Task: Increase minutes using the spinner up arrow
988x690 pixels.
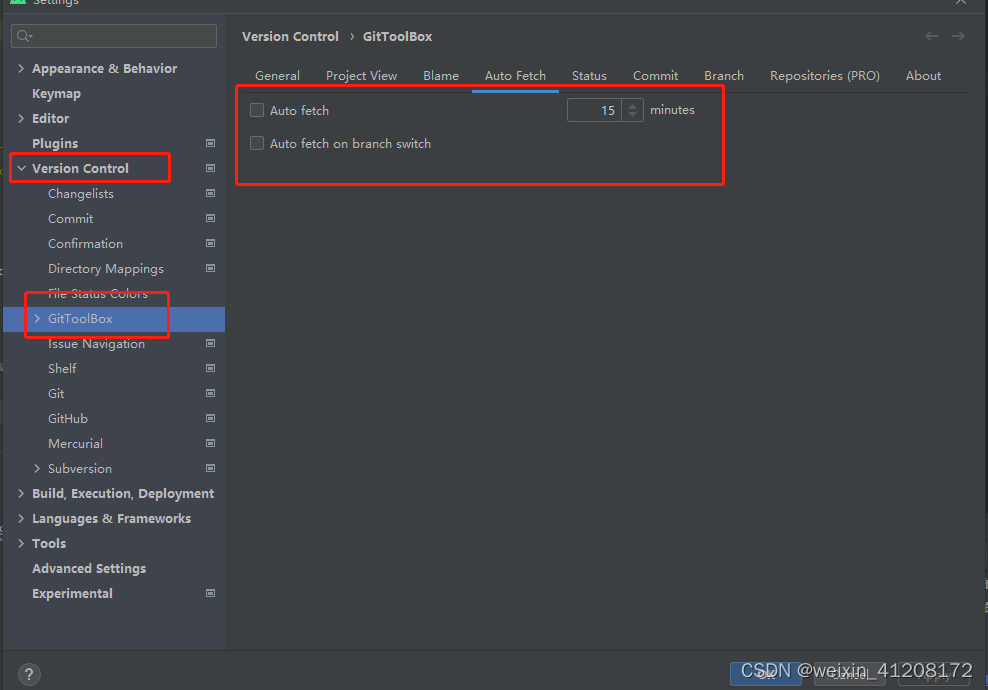Action: (632, 105)
